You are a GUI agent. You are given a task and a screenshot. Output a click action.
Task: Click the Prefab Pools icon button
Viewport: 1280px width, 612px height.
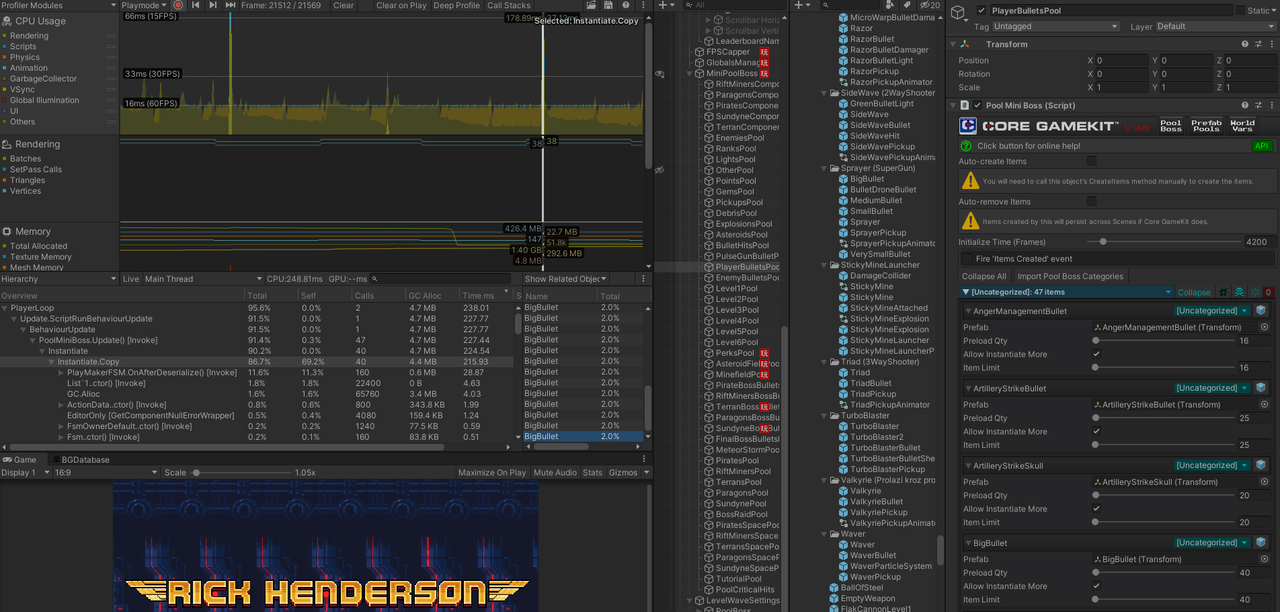pos(1206,126)
